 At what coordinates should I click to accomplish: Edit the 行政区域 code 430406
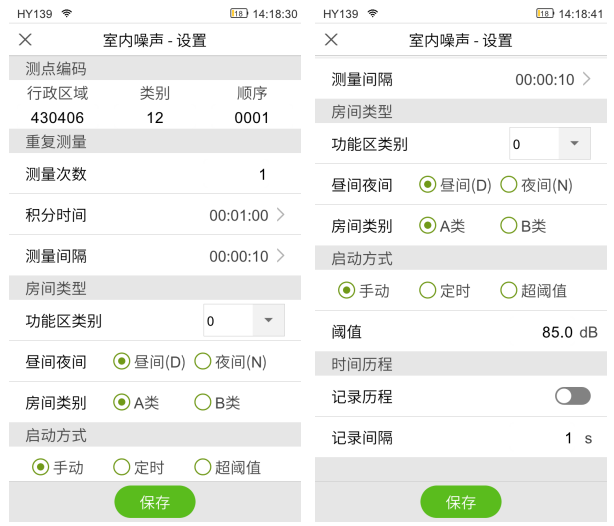point(57,117)
